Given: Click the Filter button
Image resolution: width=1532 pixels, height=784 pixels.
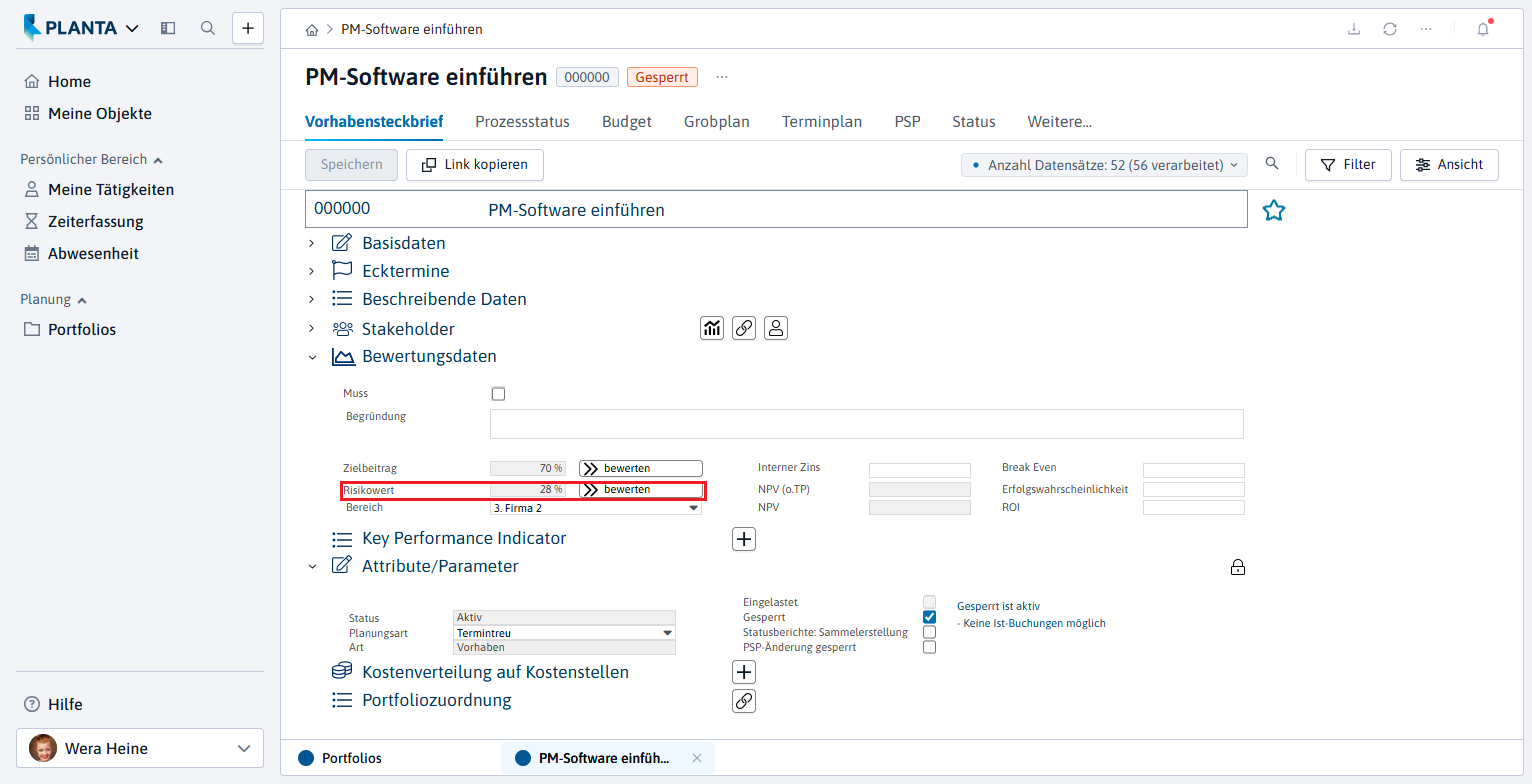Looking at the screenshot, I should tap(1348, 165).
